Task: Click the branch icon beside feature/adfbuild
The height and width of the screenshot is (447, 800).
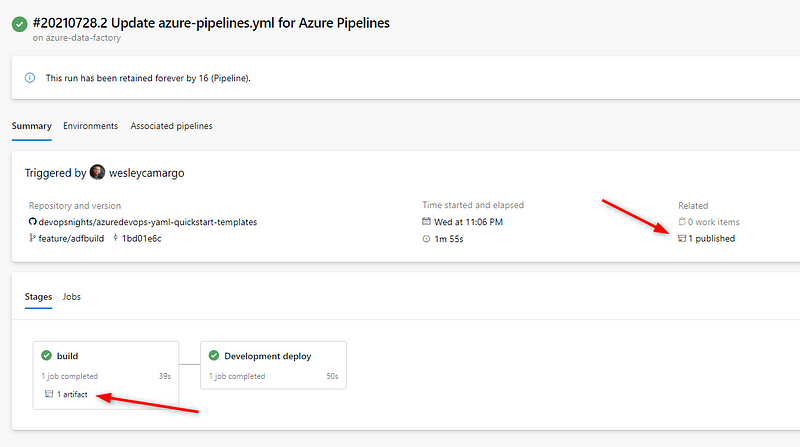Action: pos(32,239)
